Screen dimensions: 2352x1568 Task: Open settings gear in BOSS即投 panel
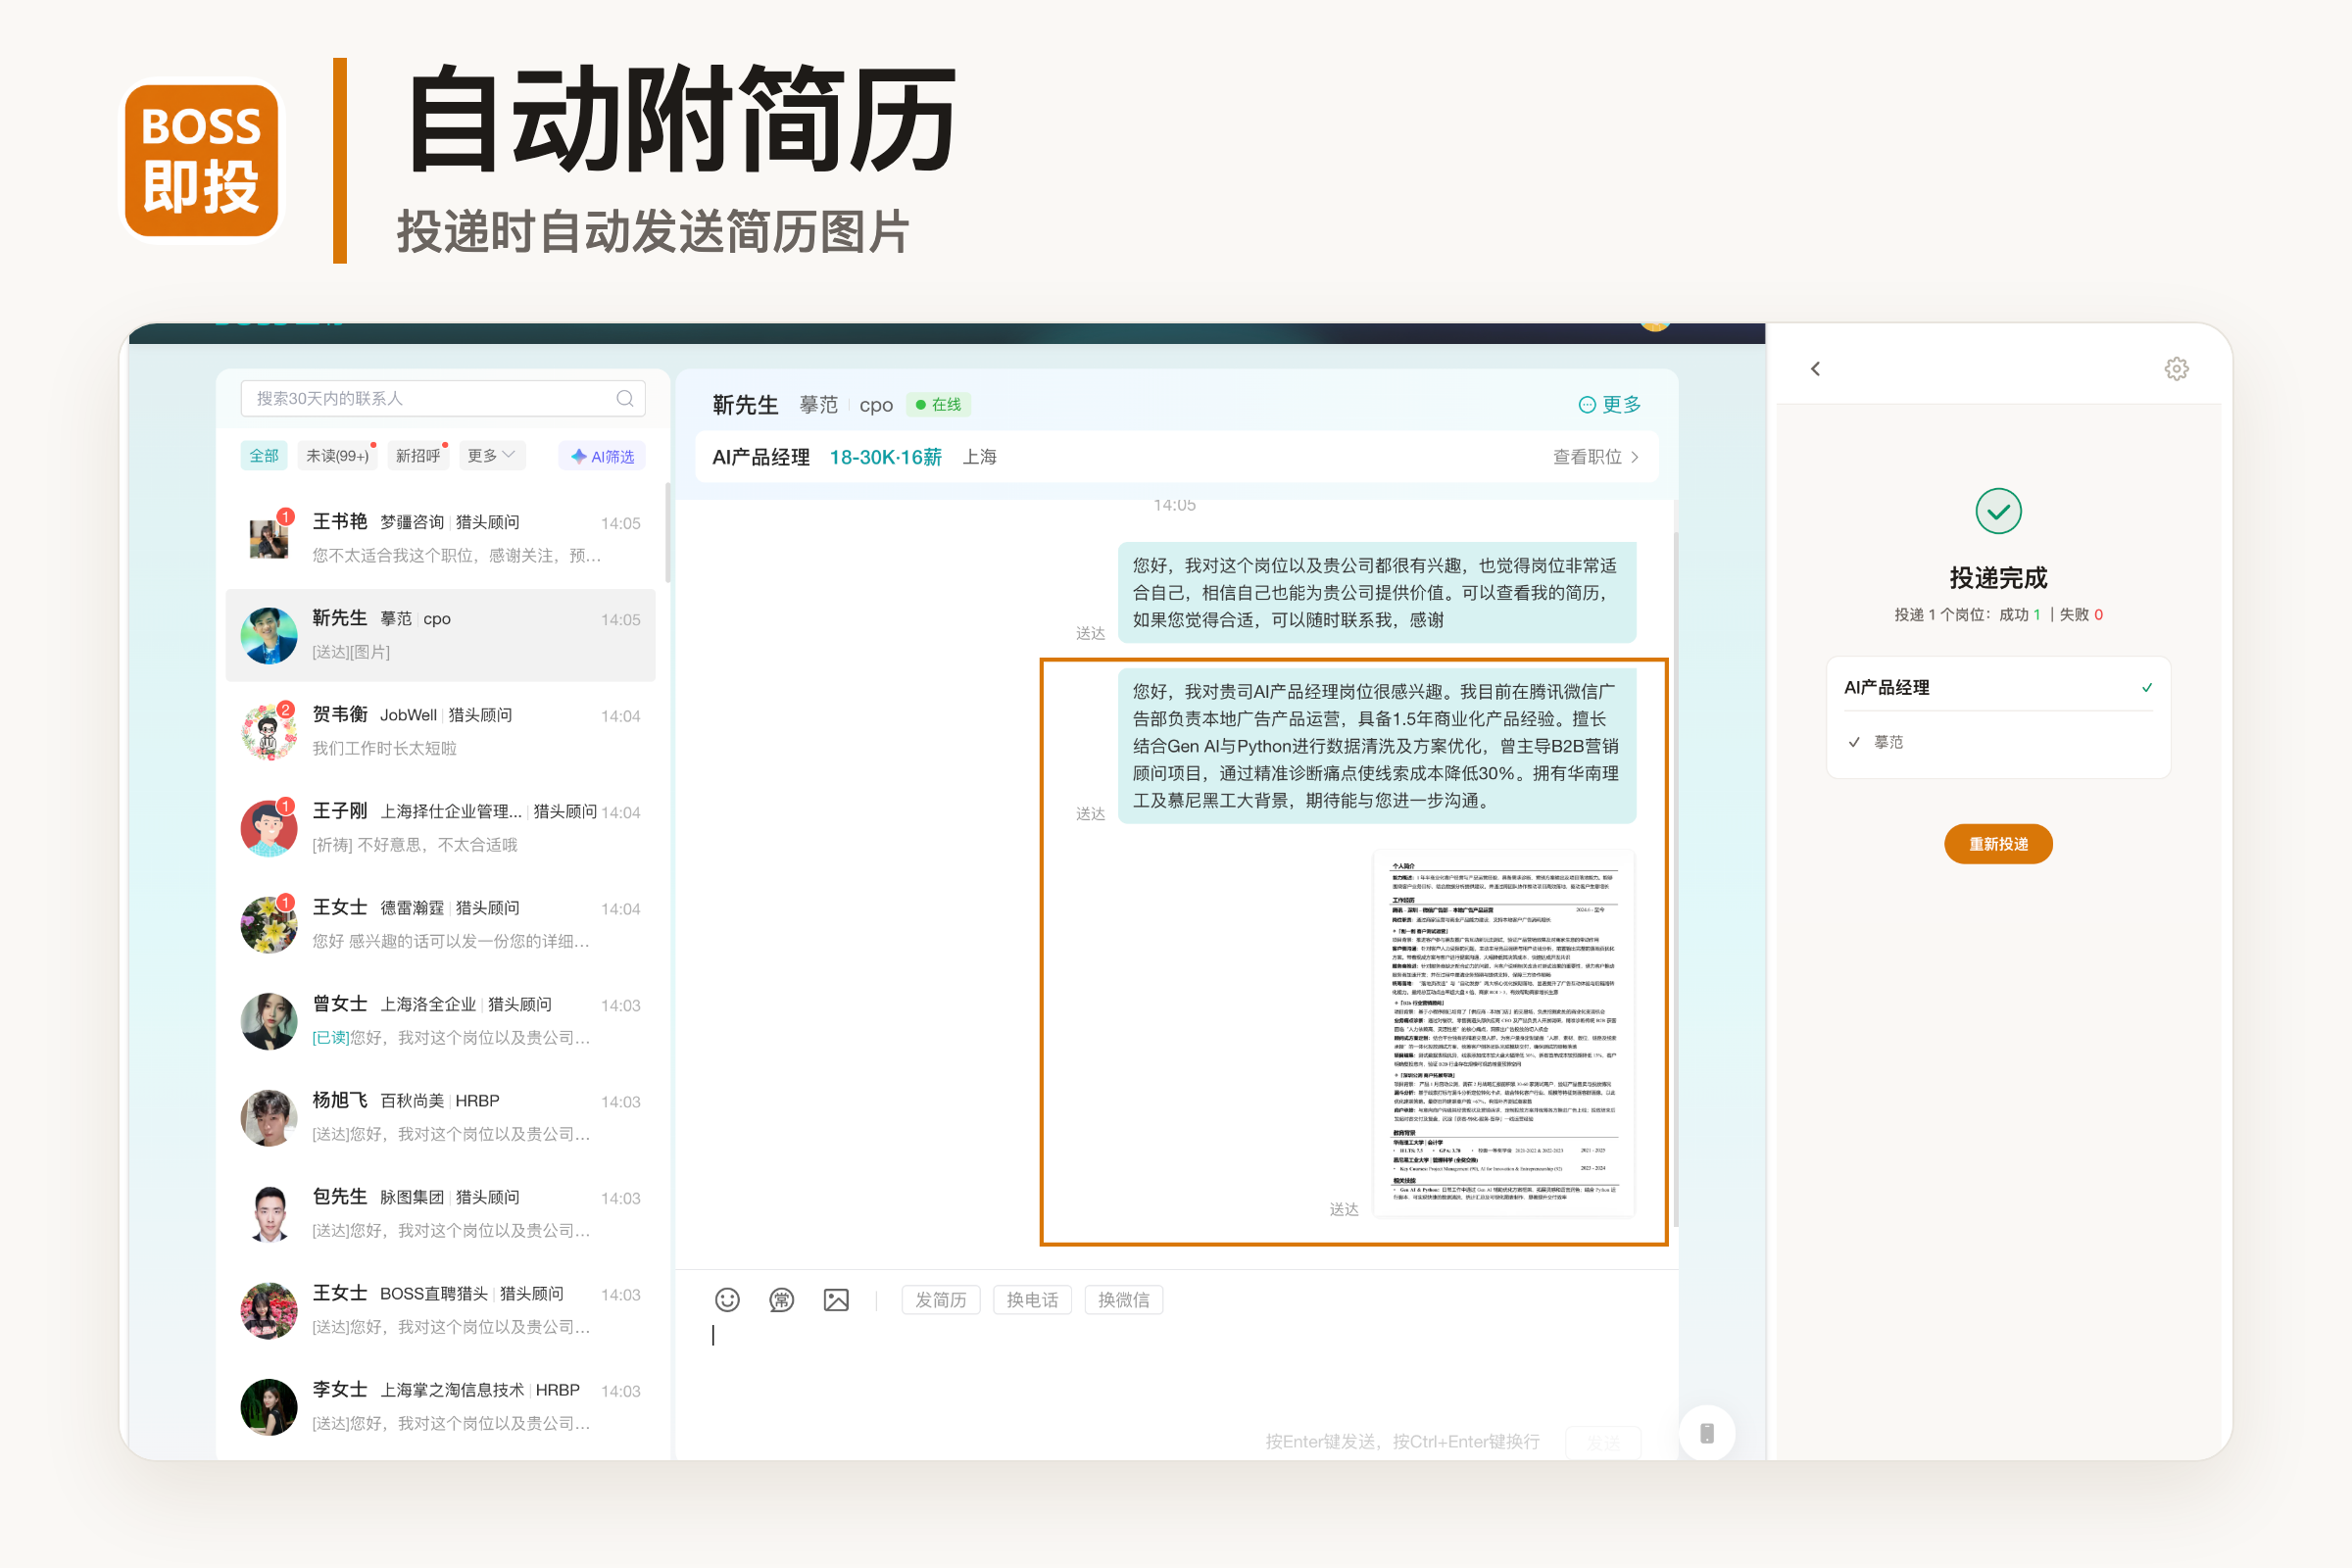click(2176, 369)
